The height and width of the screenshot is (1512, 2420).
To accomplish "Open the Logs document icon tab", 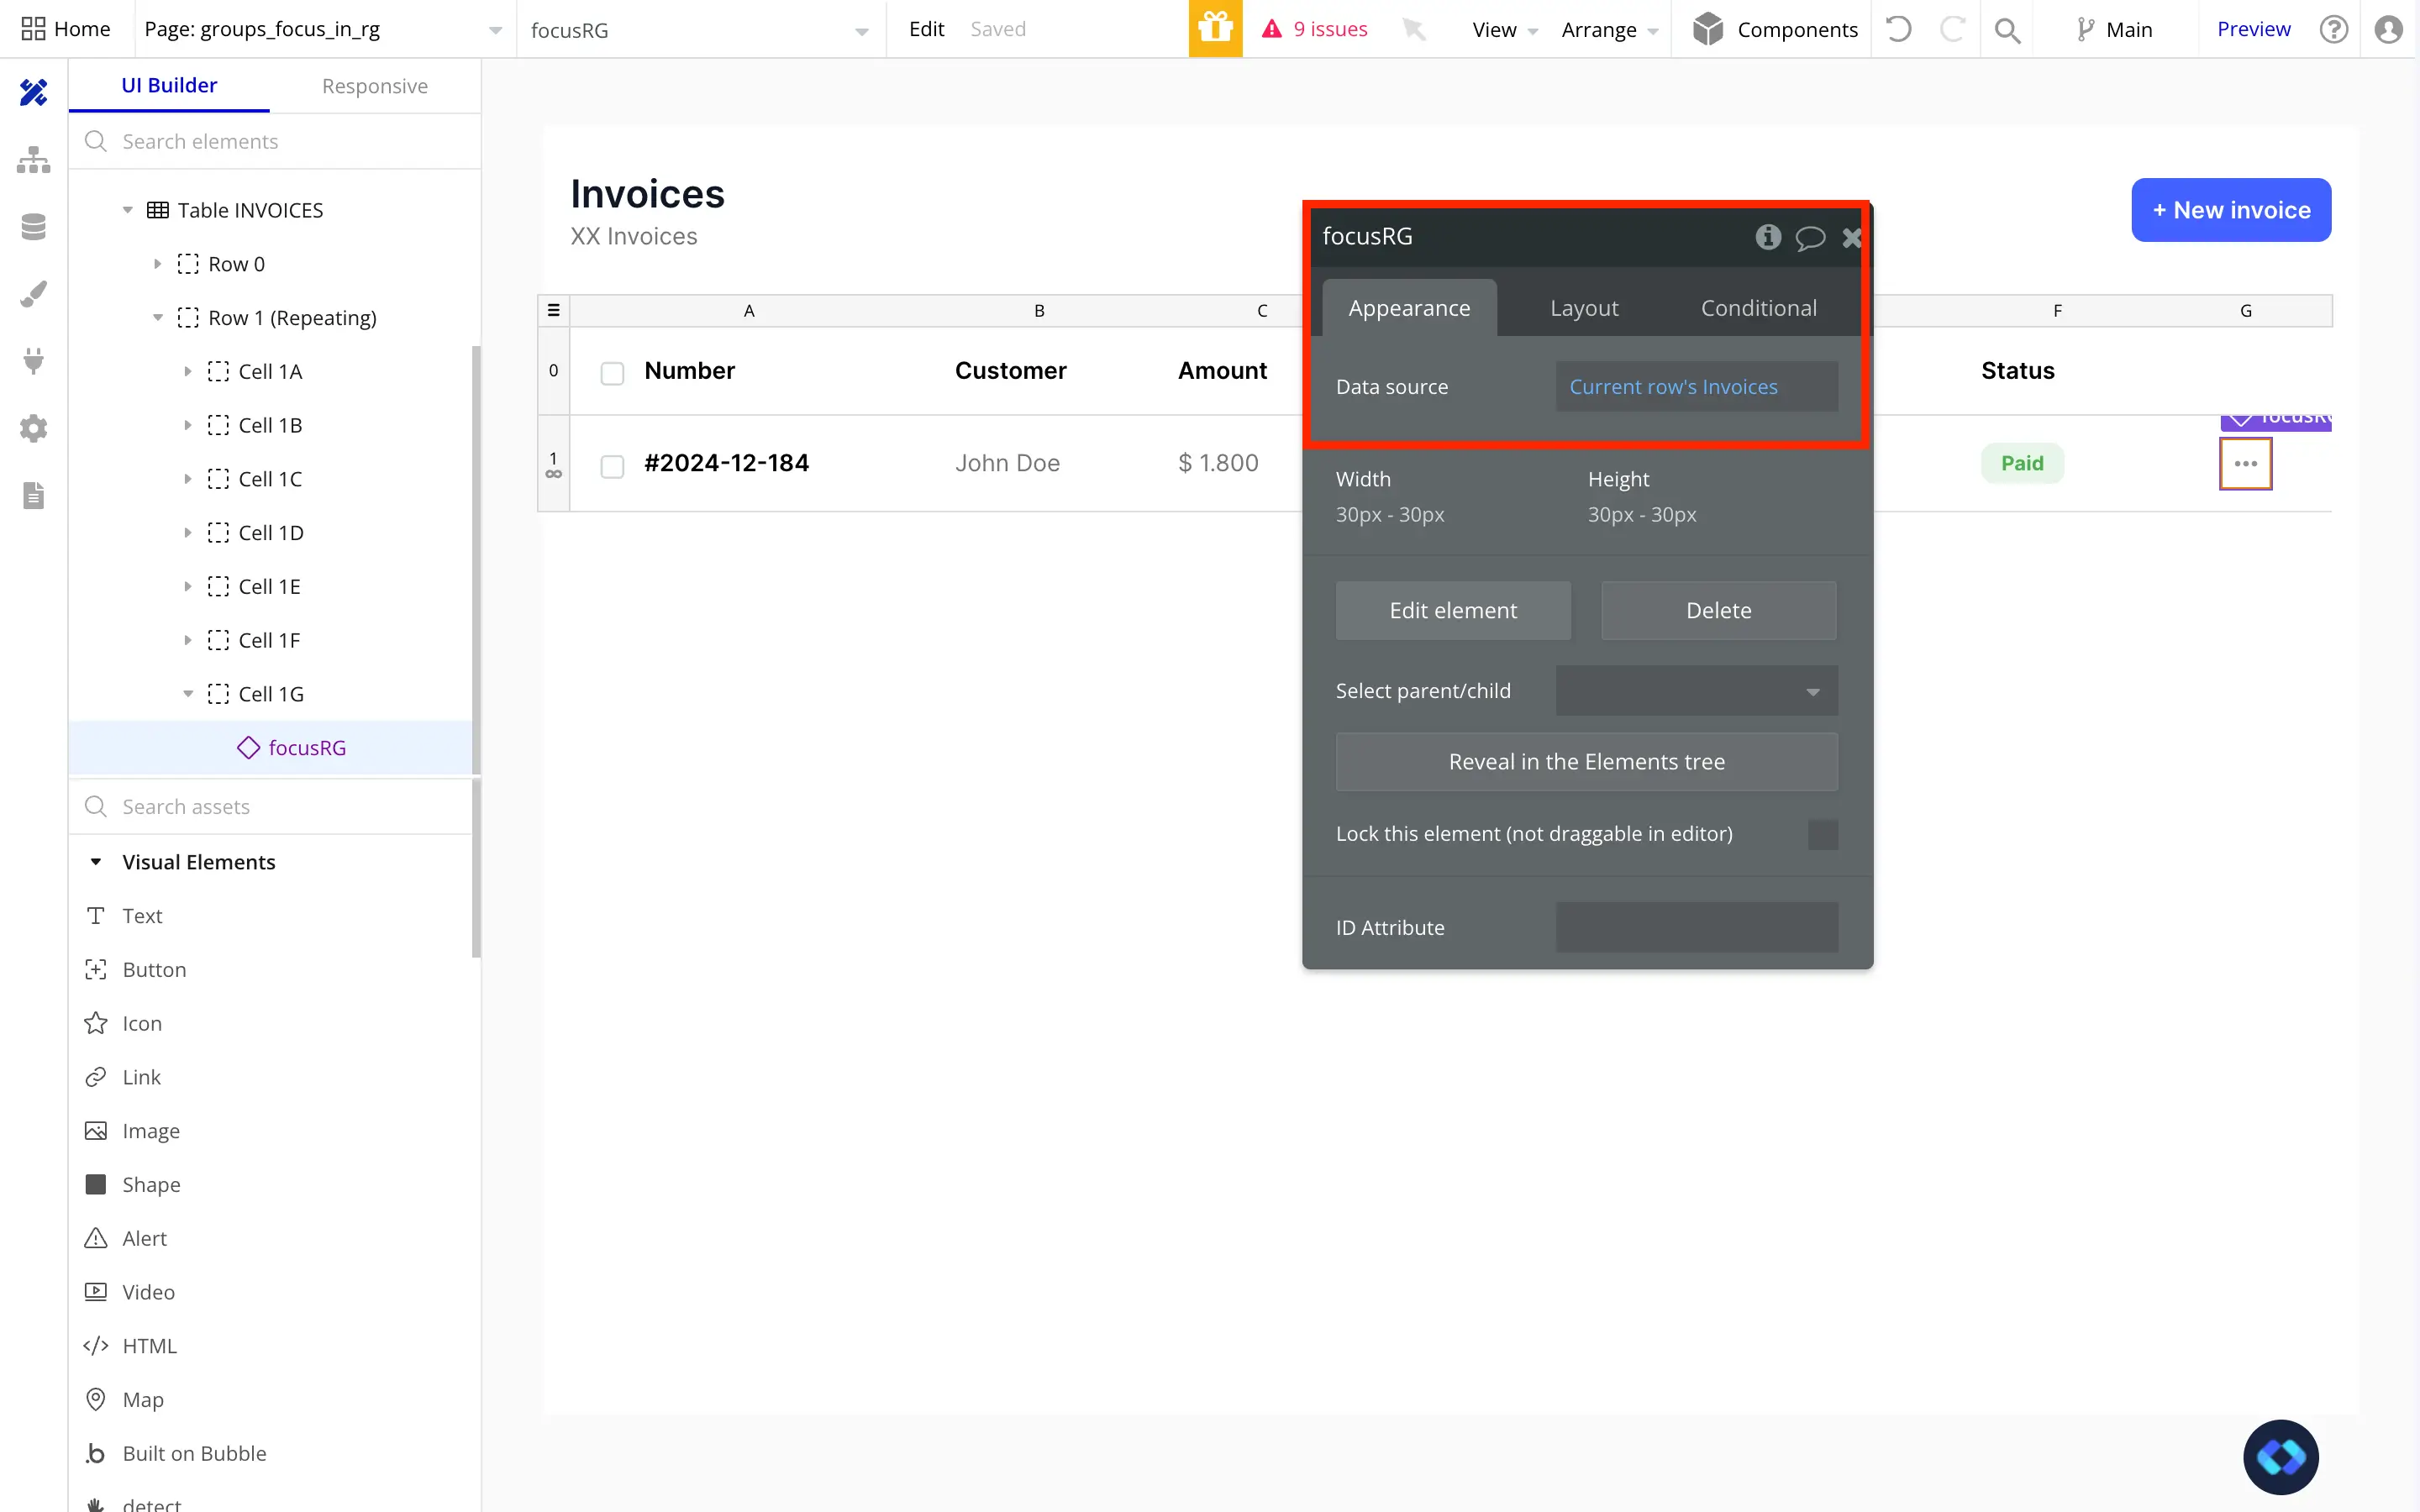I will point(33,495).
